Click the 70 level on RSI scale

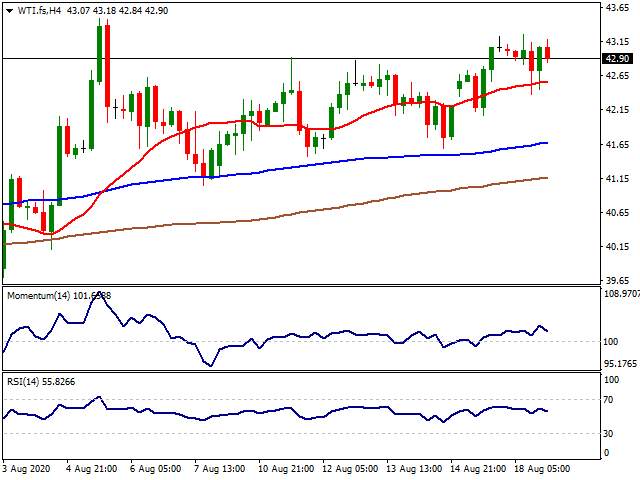pyautogui.click(x=609, y=400)
